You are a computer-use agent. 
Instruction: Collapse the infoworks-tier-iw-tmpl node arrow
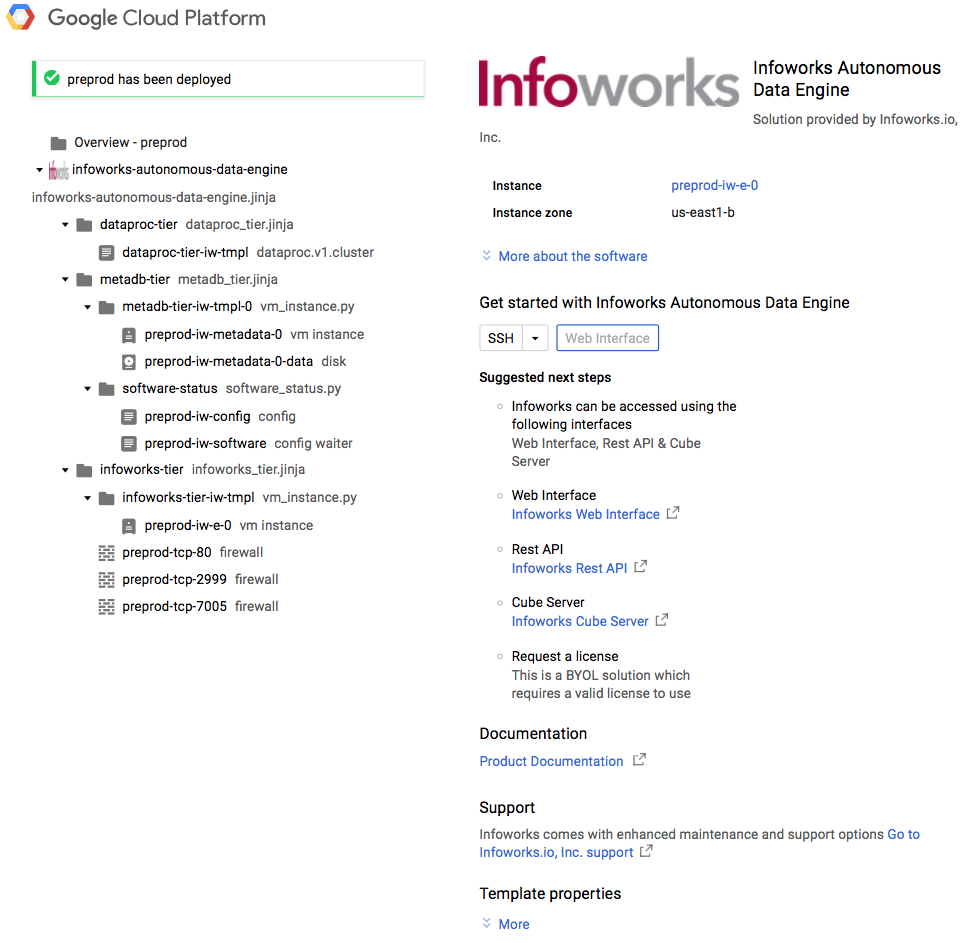[87, 498]
